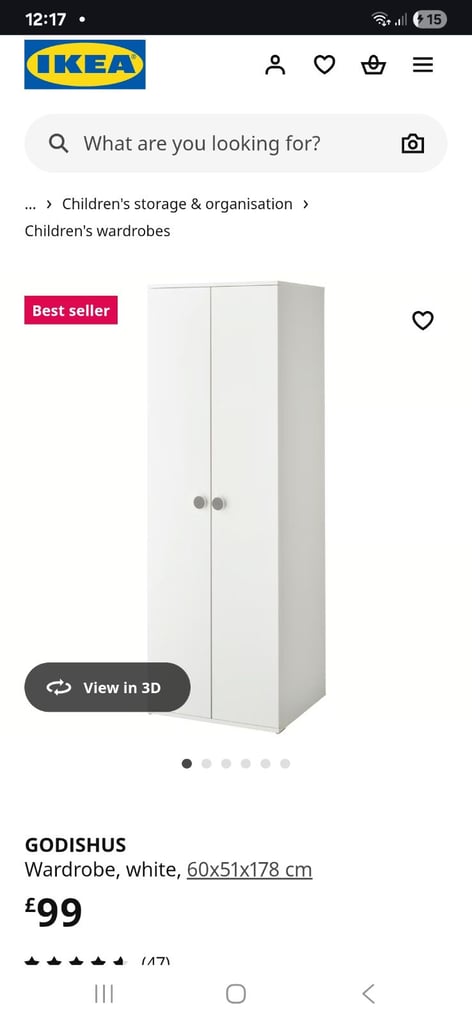Tap Android recent apps button
Image resolution: width=472 pixels, height=1024 pixels.
click(x=104, y=994)
